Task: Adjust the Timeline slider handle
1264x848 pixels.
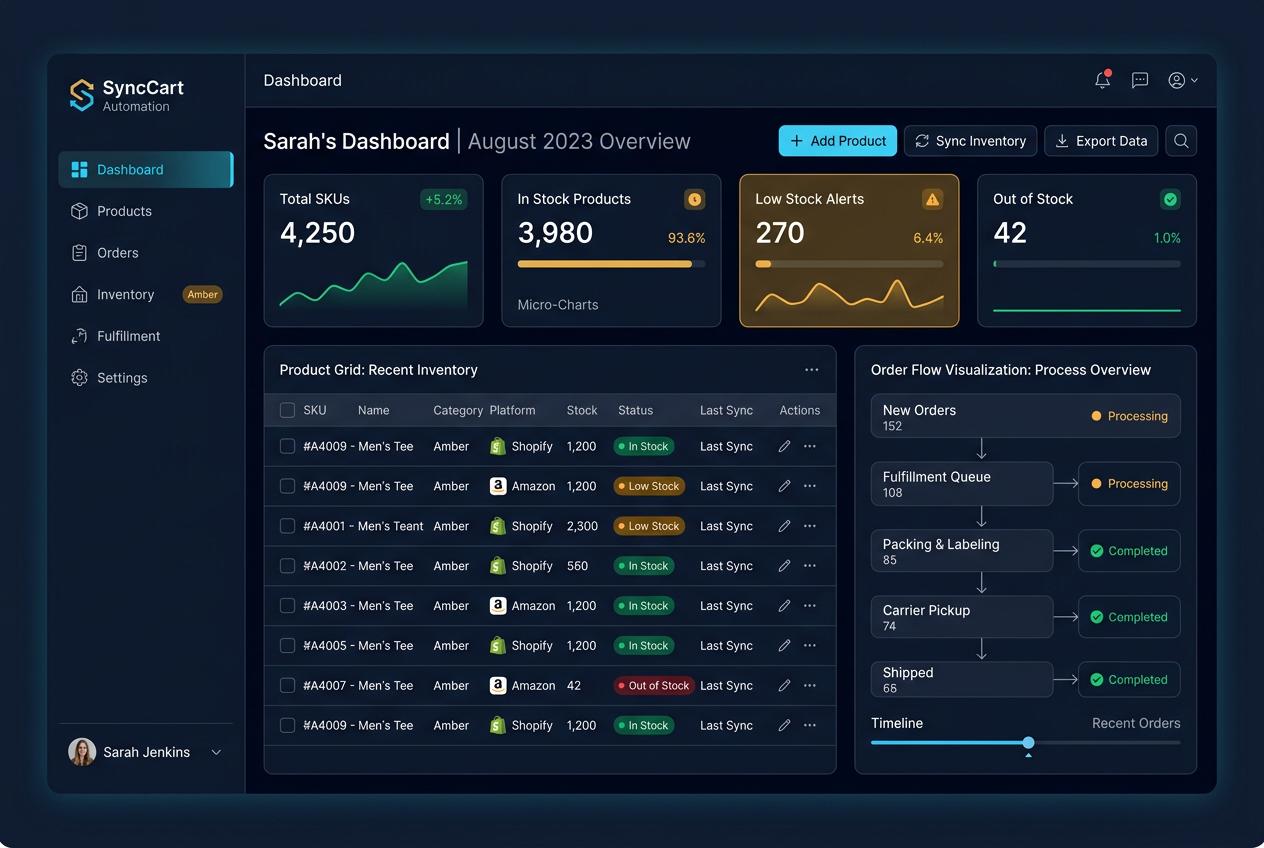Action: coord(1028,742)
